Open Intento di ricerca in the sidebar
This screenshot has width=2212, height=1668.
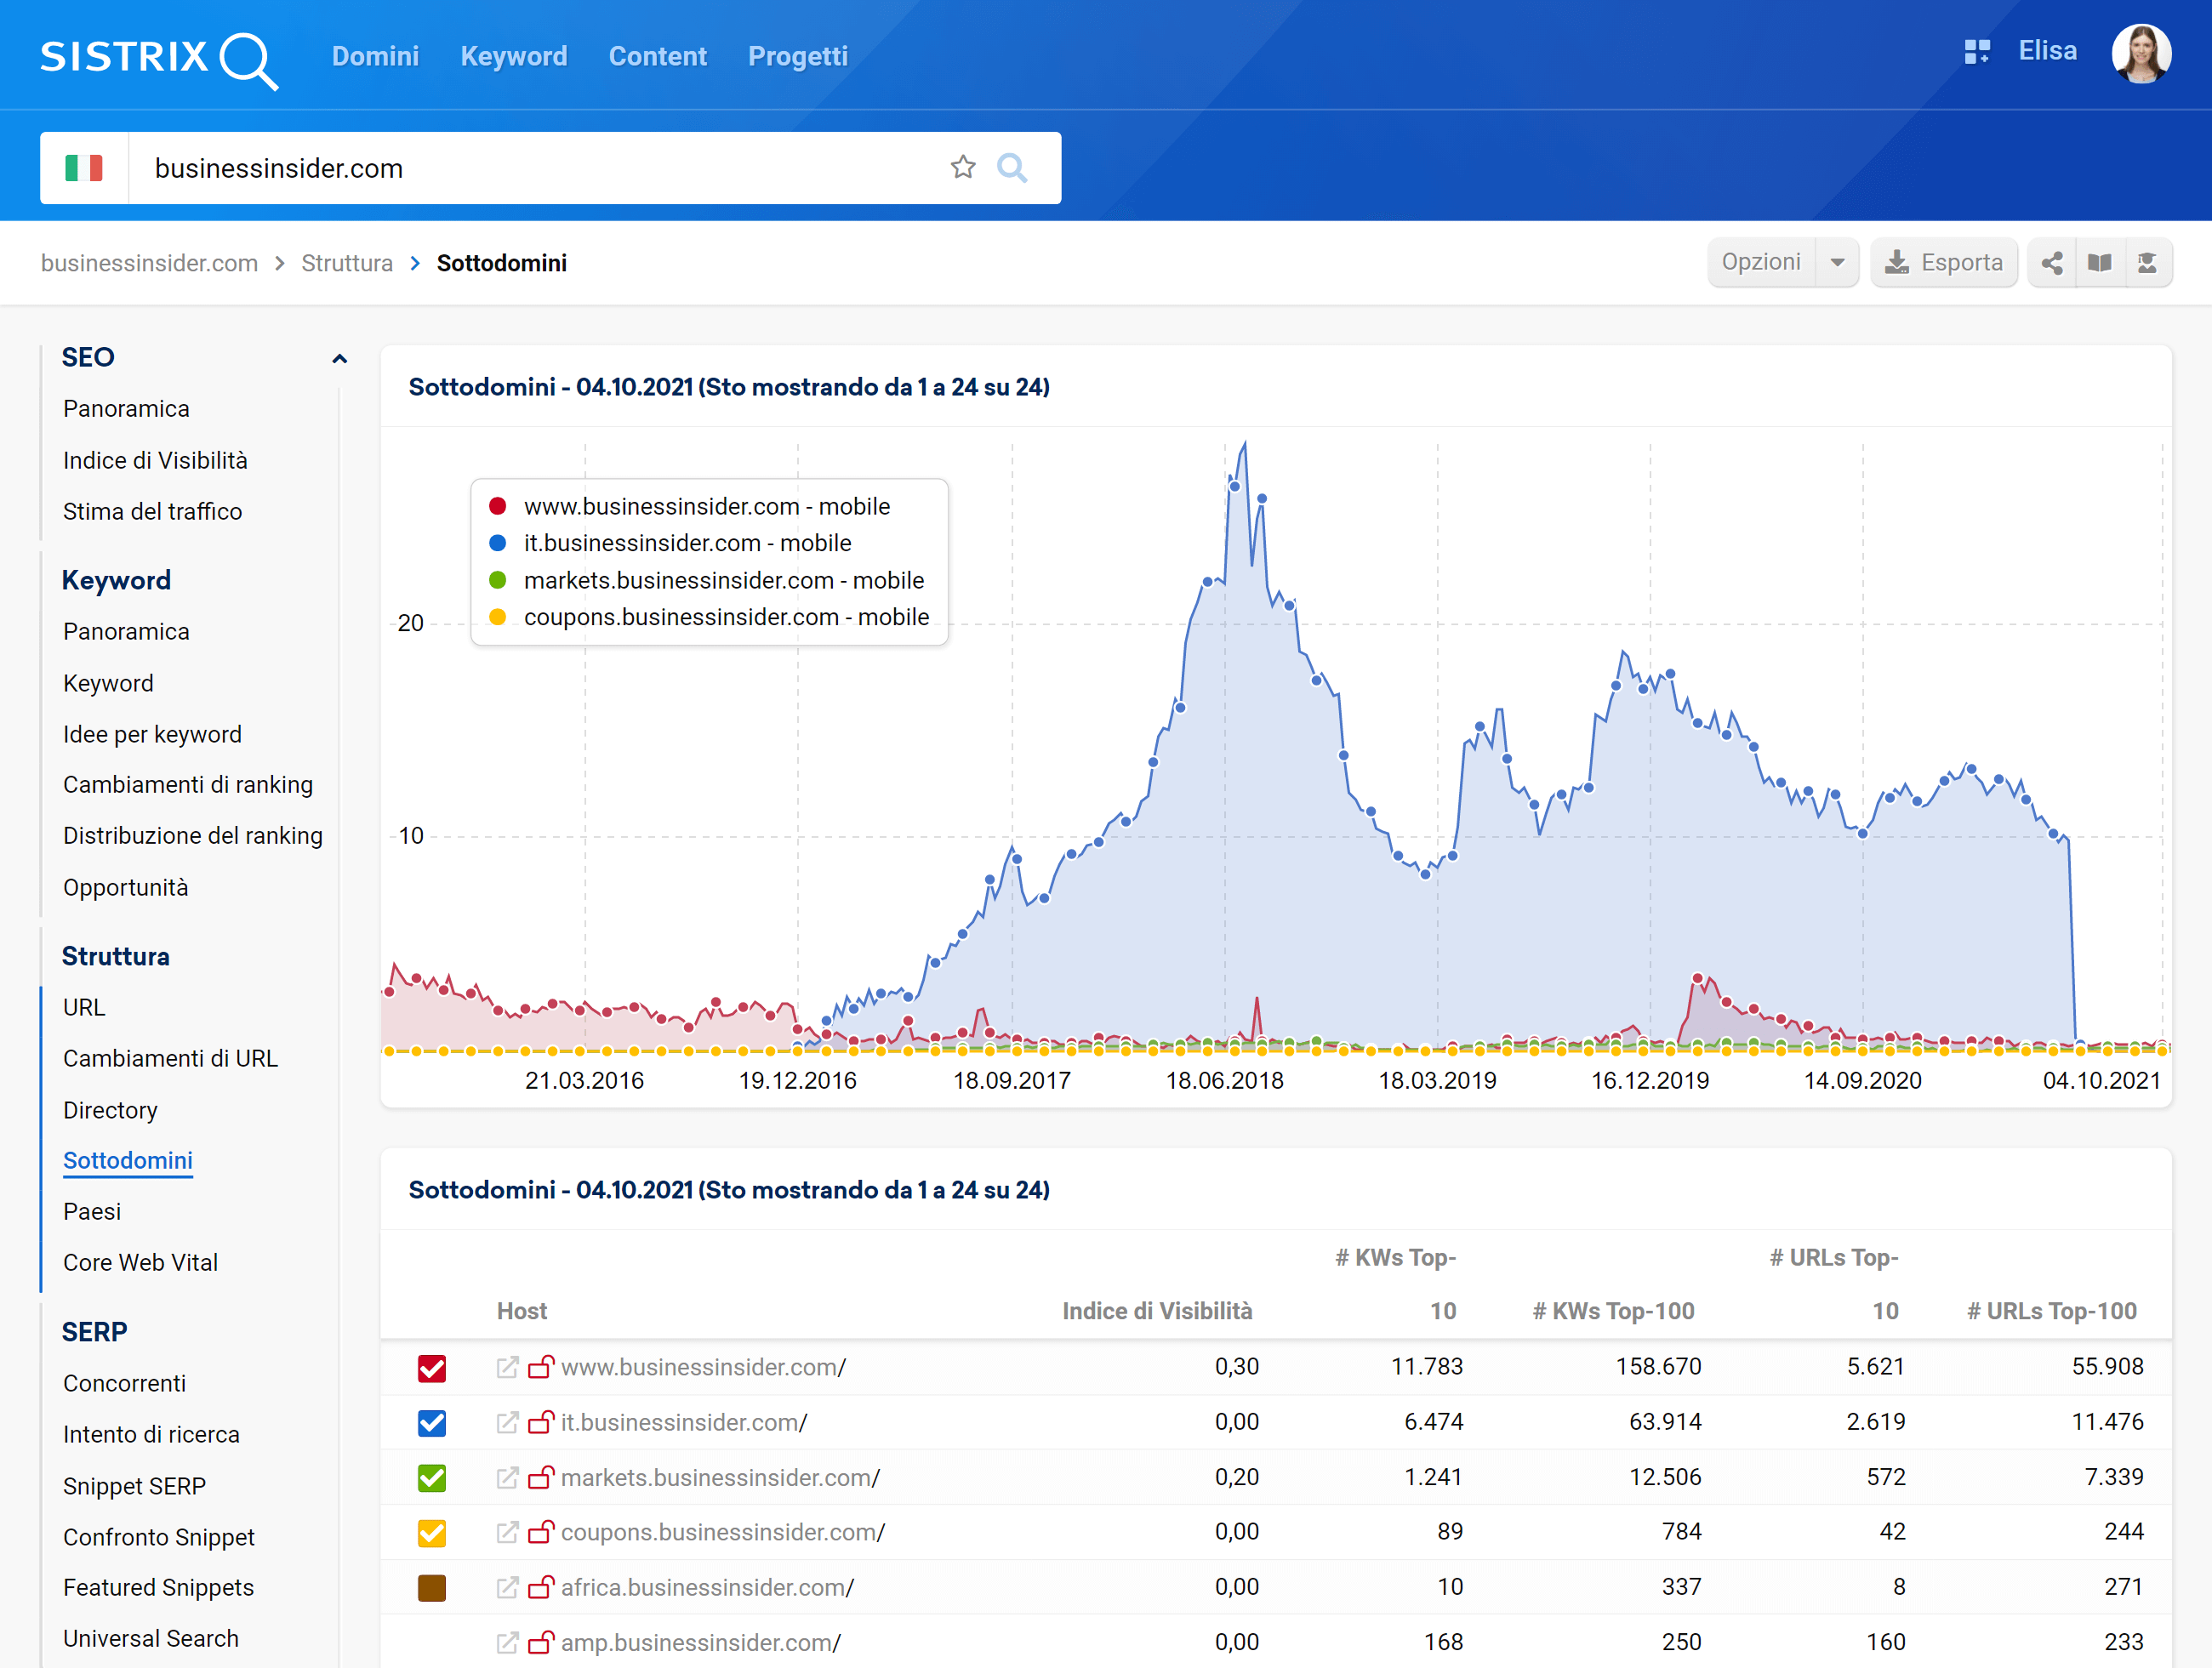click(x=151, y=1434)
